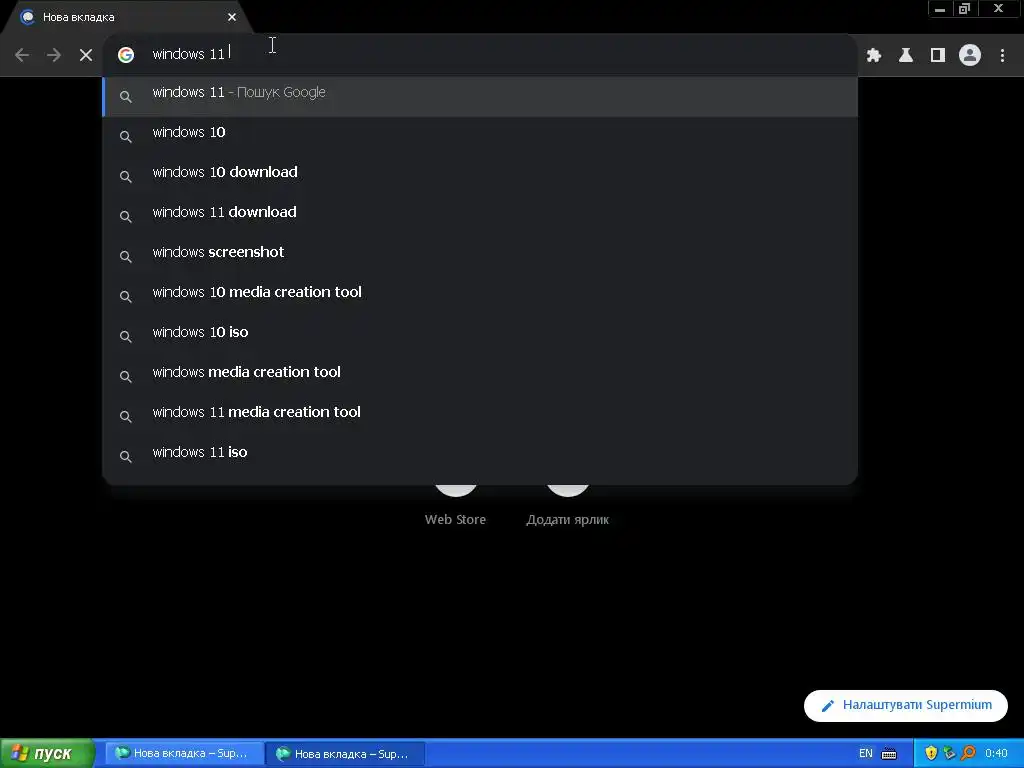Select suggestion windows 10 download
This screenshot has height=768, width=1024.
click(x=480, y=176)
